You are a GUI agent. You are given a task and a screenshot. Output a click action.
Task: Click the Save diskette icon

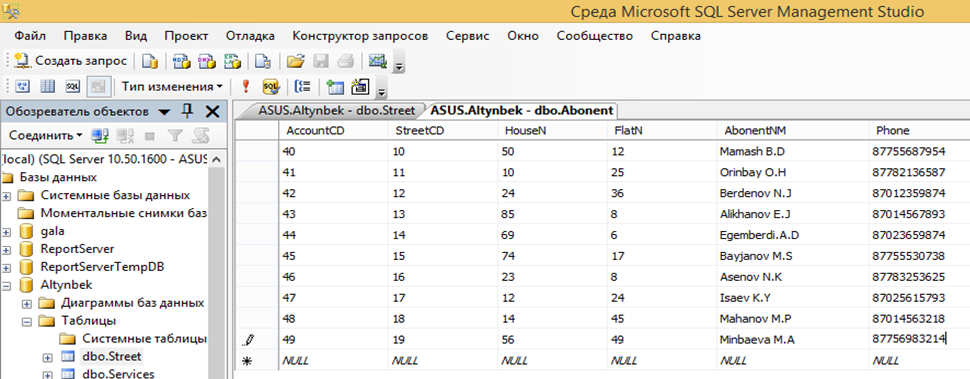pyautogui.click(x=321, y=61)
